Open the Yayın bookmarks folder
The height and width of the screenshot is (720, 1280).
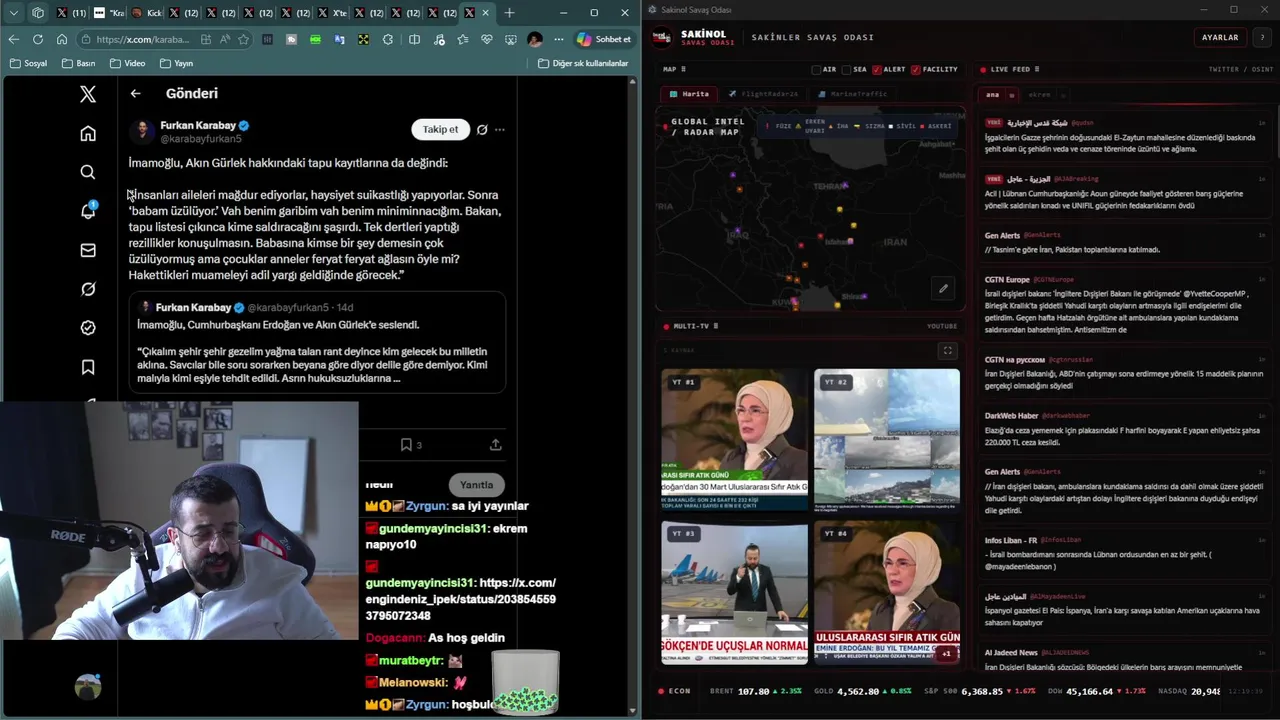pos(177,63)
